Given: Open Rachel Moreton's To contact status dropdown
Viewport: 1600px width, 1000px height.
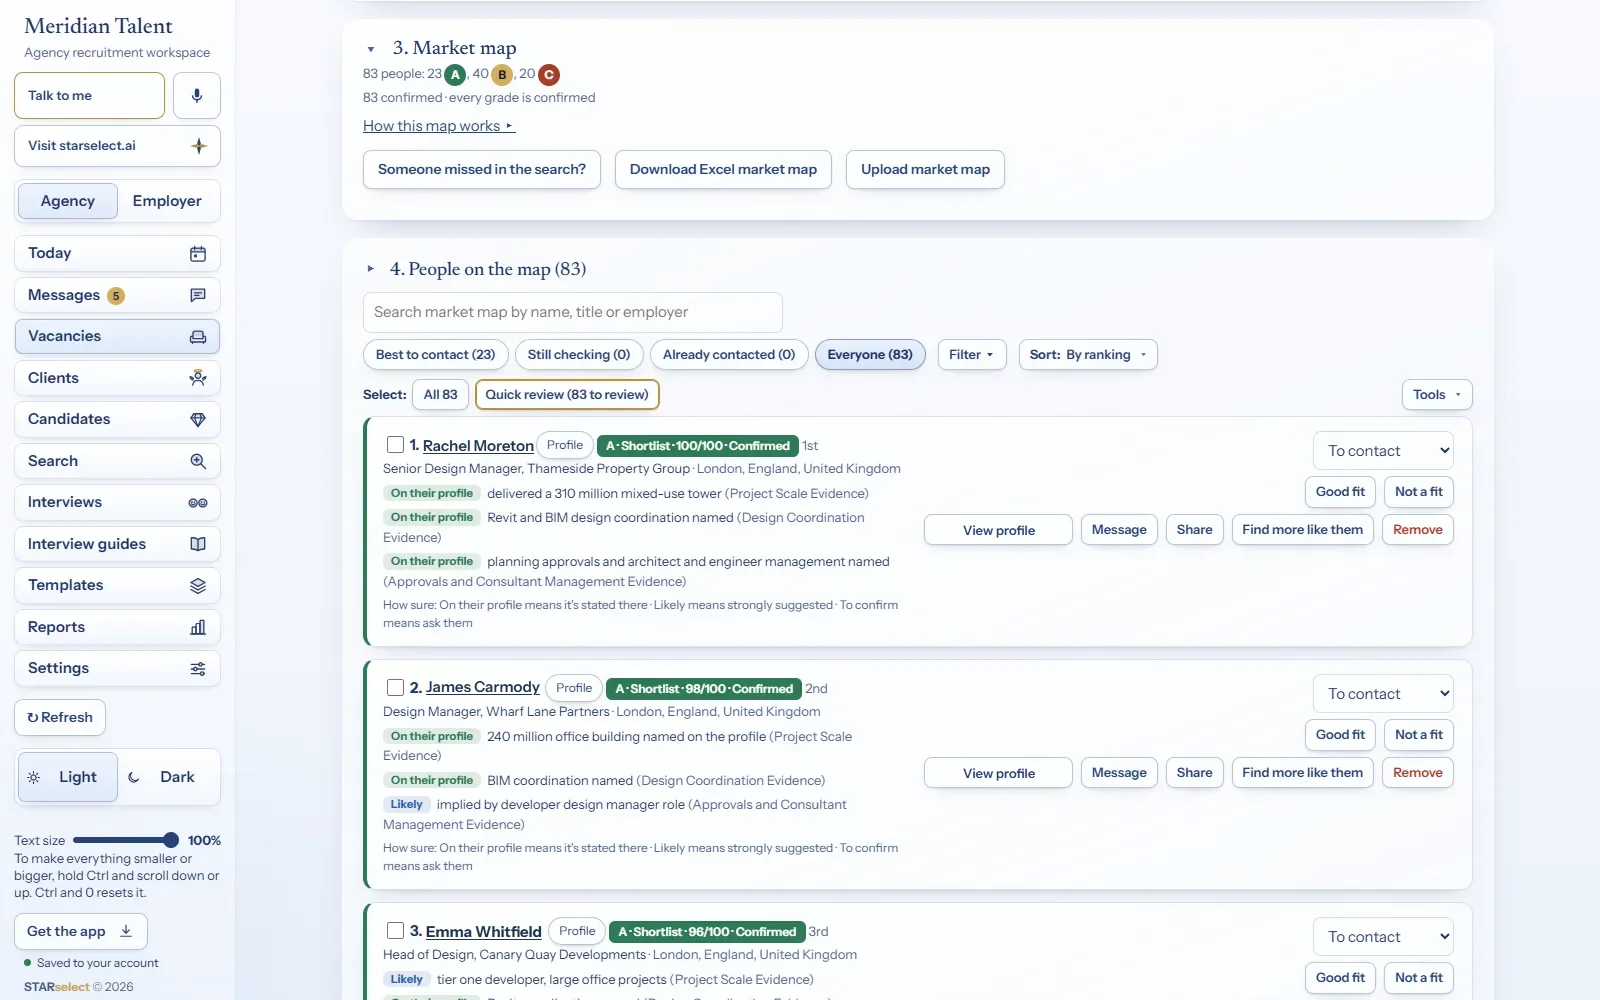Looking at the screenshot, I should [1383, 451].
